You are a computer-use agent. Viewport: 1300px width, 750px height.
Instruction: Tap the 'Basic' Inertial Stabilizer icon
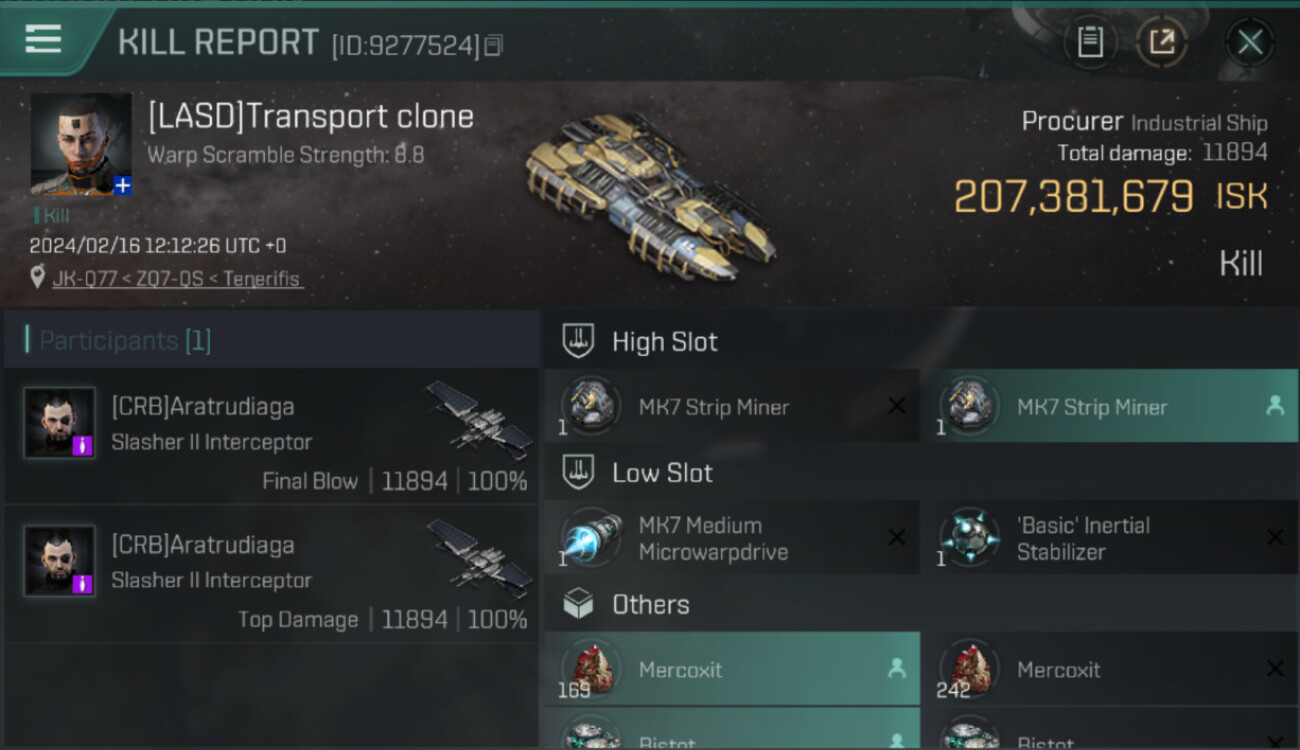(969, 537)
